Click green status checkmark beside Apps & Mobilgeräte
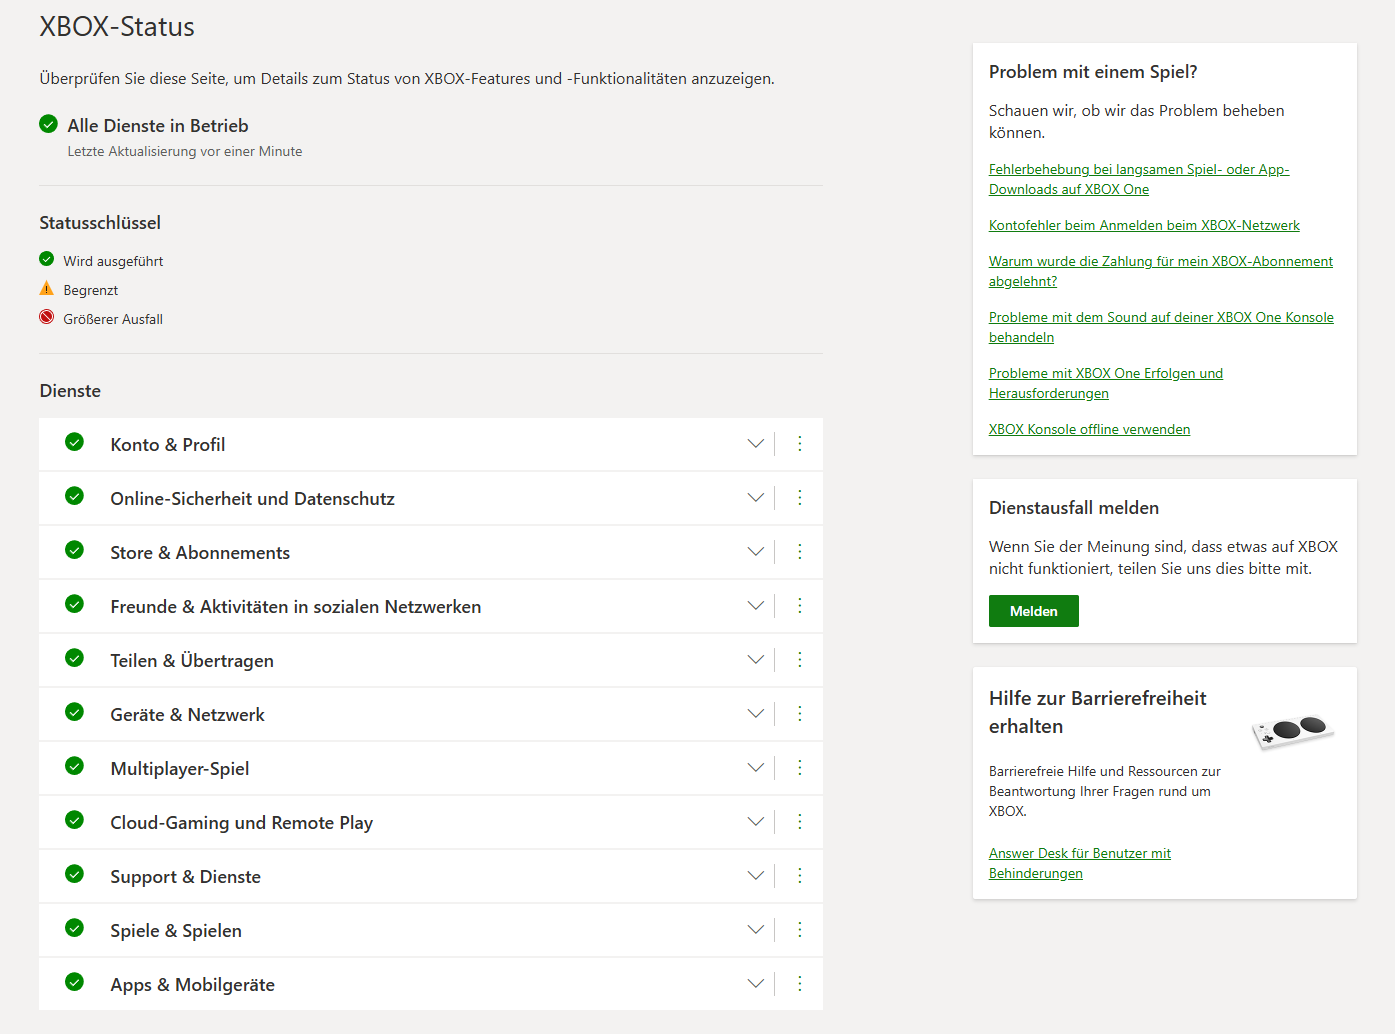Screen dimensions: 1395x1034 click(74, 982)
